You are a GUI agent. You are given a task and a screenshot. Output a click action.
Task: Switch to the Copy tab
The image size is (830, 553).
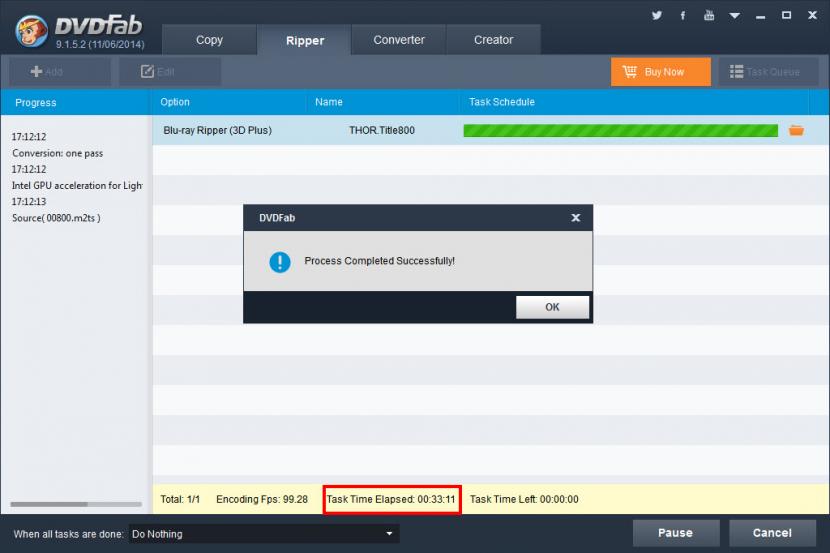tap(210, 40)
